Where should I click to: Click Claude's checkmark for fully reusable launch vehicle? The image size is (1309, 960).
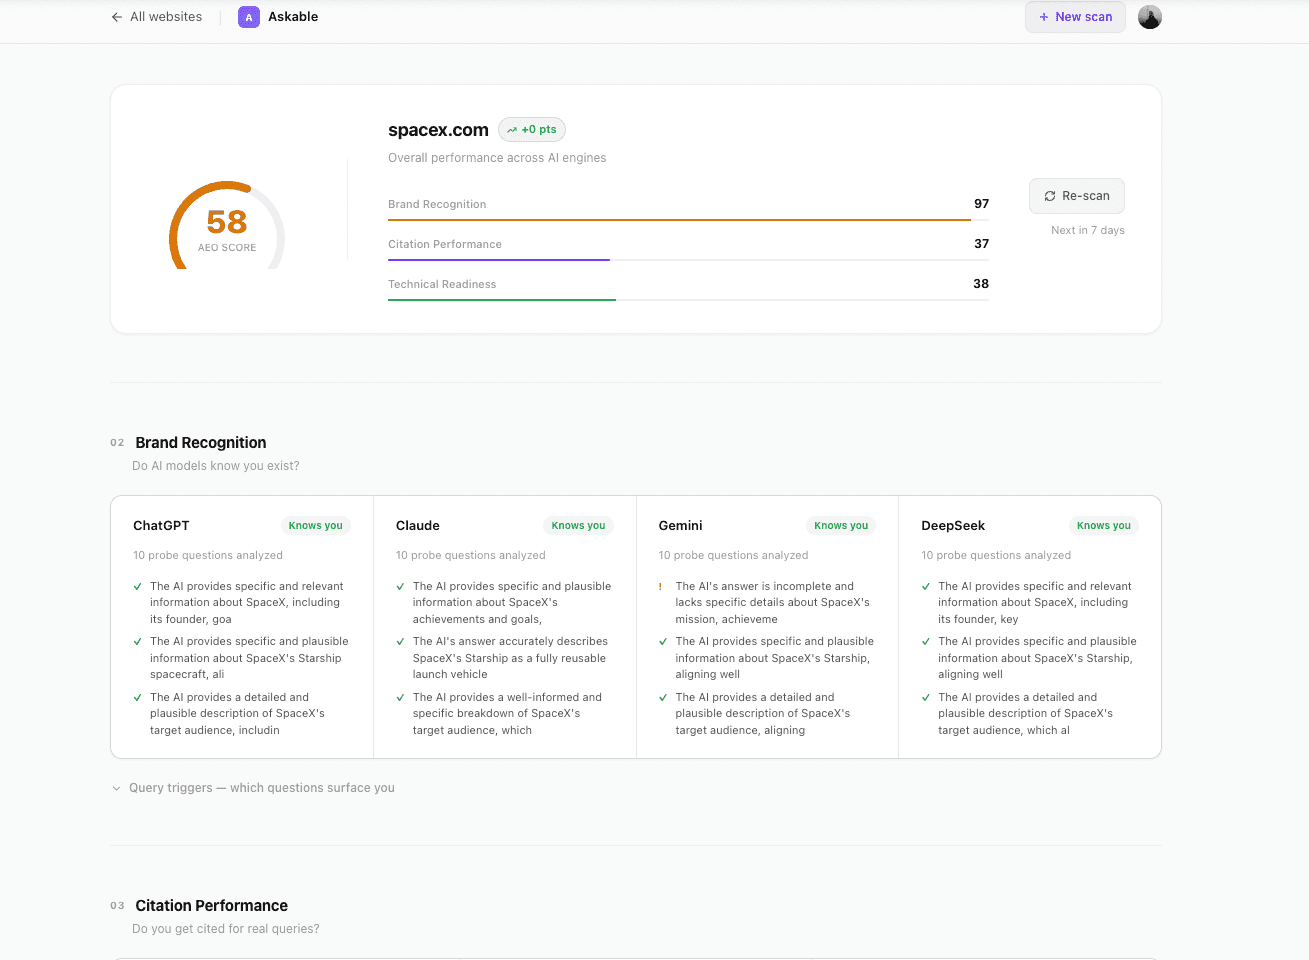pyautogui.click(x=400, y=642)
